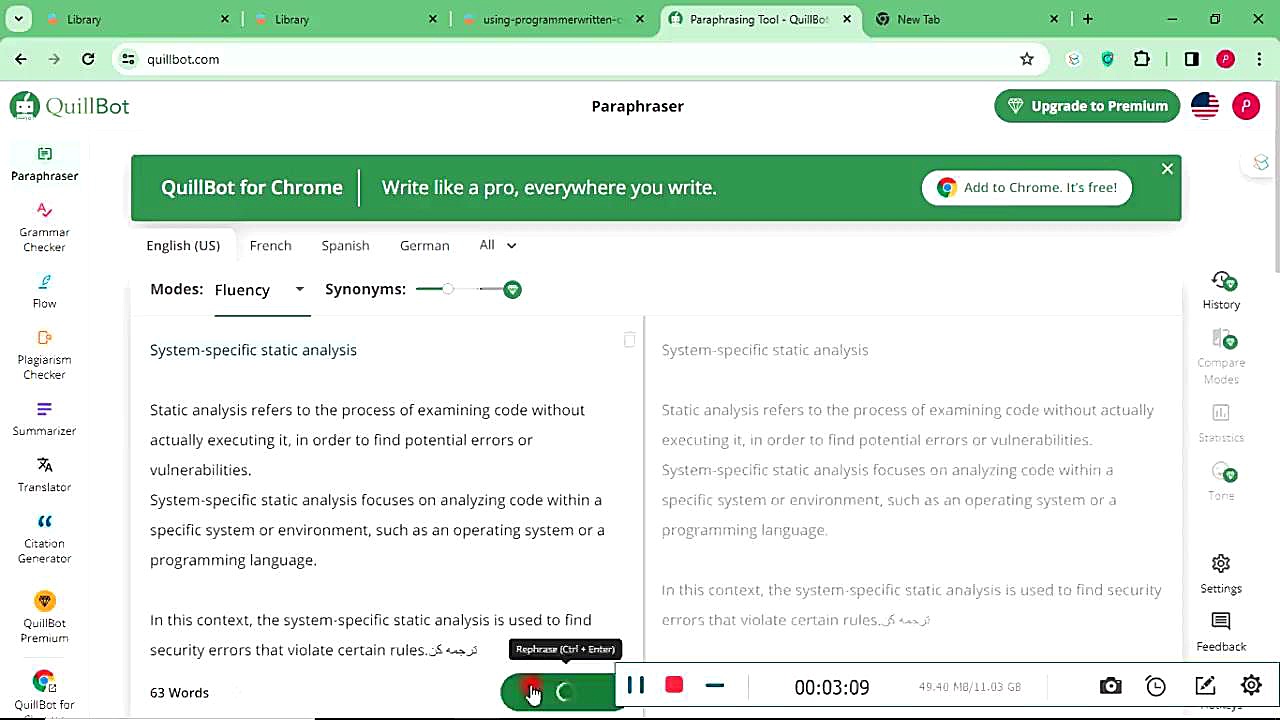This screenshot has height=720, width=1280.
Task: Switch to the first Library browser tab
Action: [137, 19]
